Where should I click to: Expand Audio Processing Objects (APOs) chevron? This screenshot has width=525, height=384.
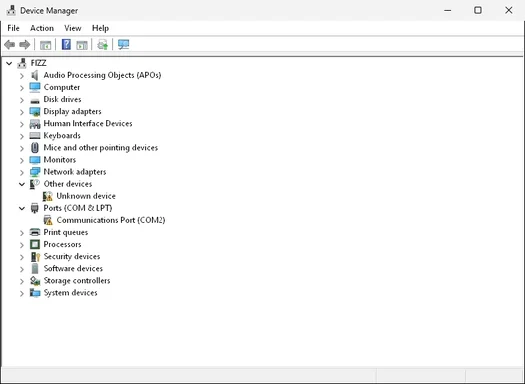(x=22, y=76)
